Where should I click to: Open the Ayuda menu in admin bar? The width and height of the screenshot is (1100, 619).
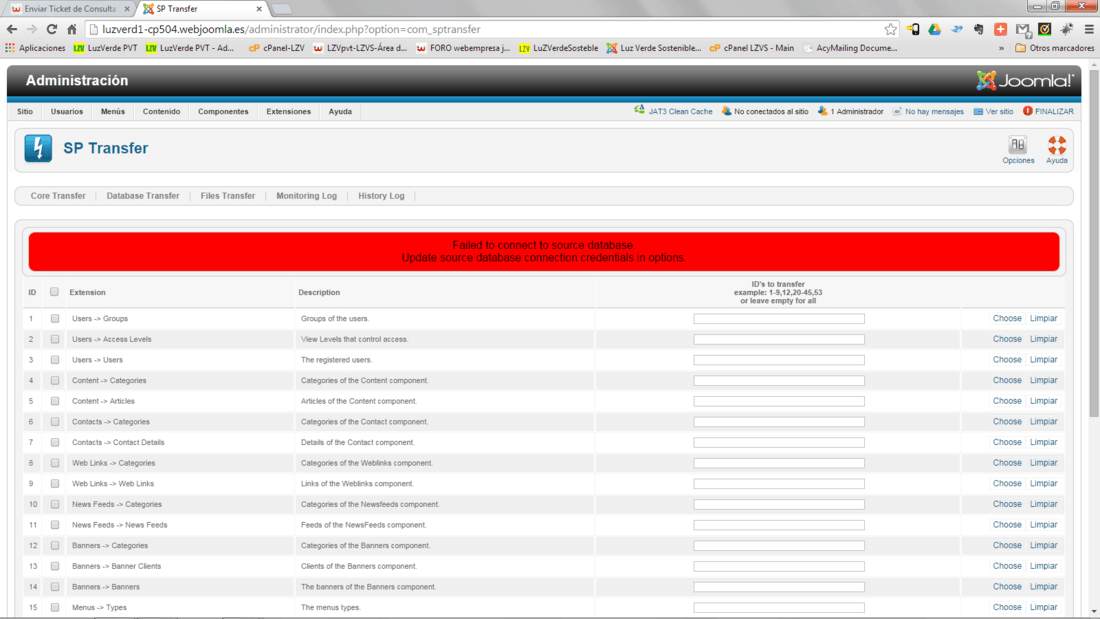(x=340, y=112)
